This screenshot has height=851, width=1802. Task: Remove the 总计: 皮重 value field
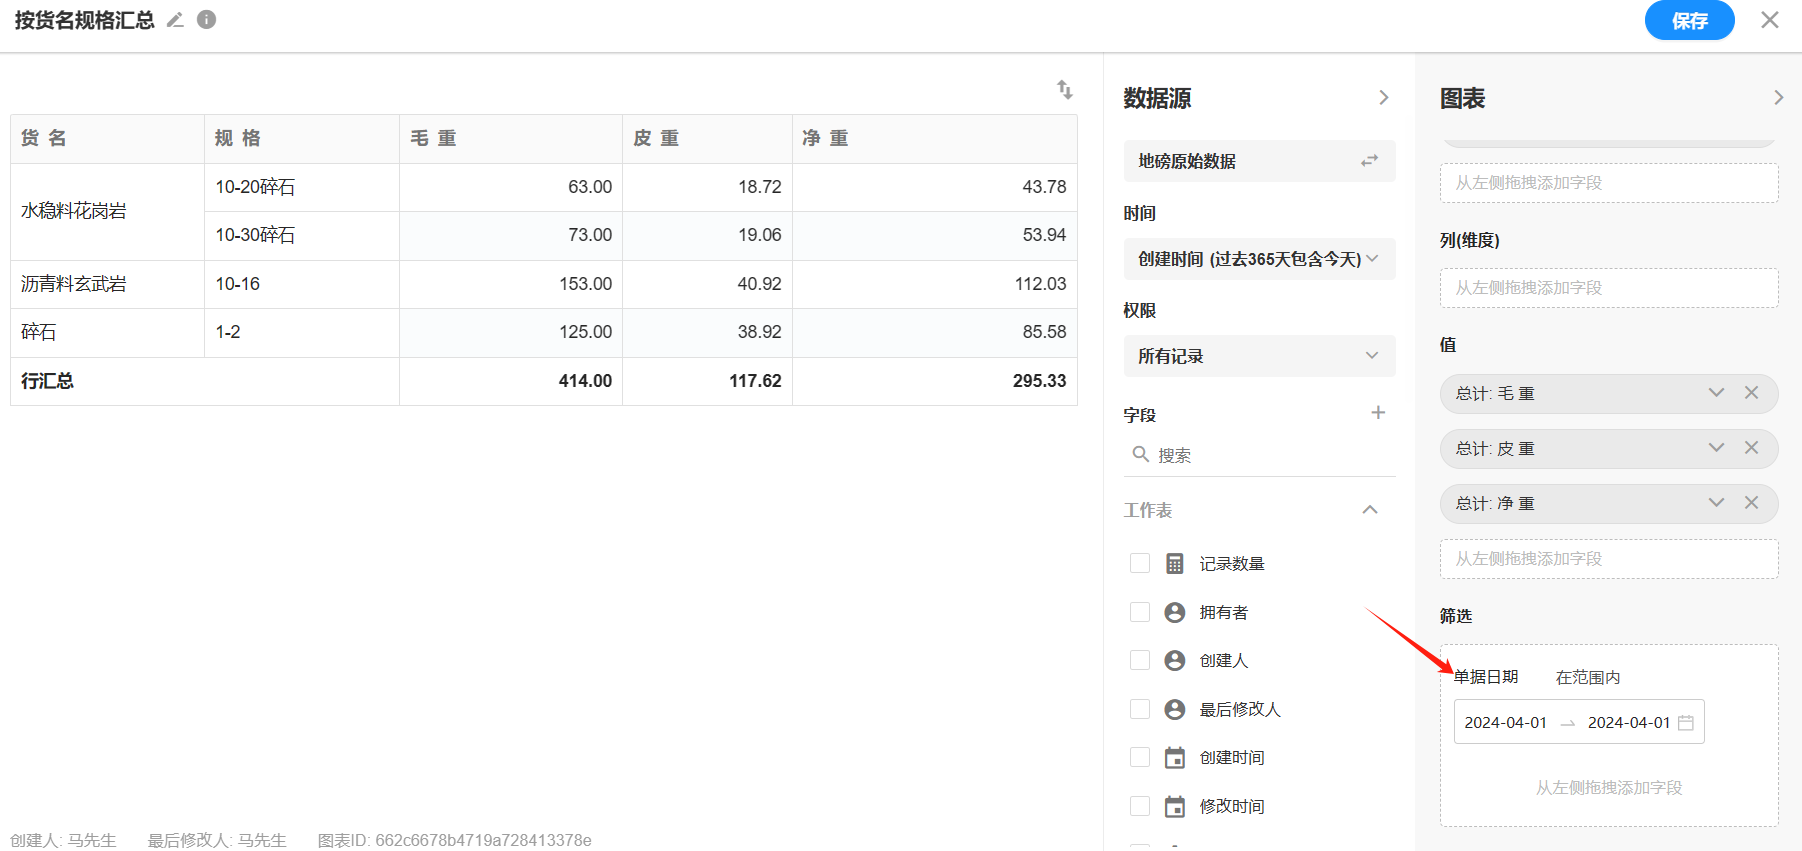pos(1751,448)
